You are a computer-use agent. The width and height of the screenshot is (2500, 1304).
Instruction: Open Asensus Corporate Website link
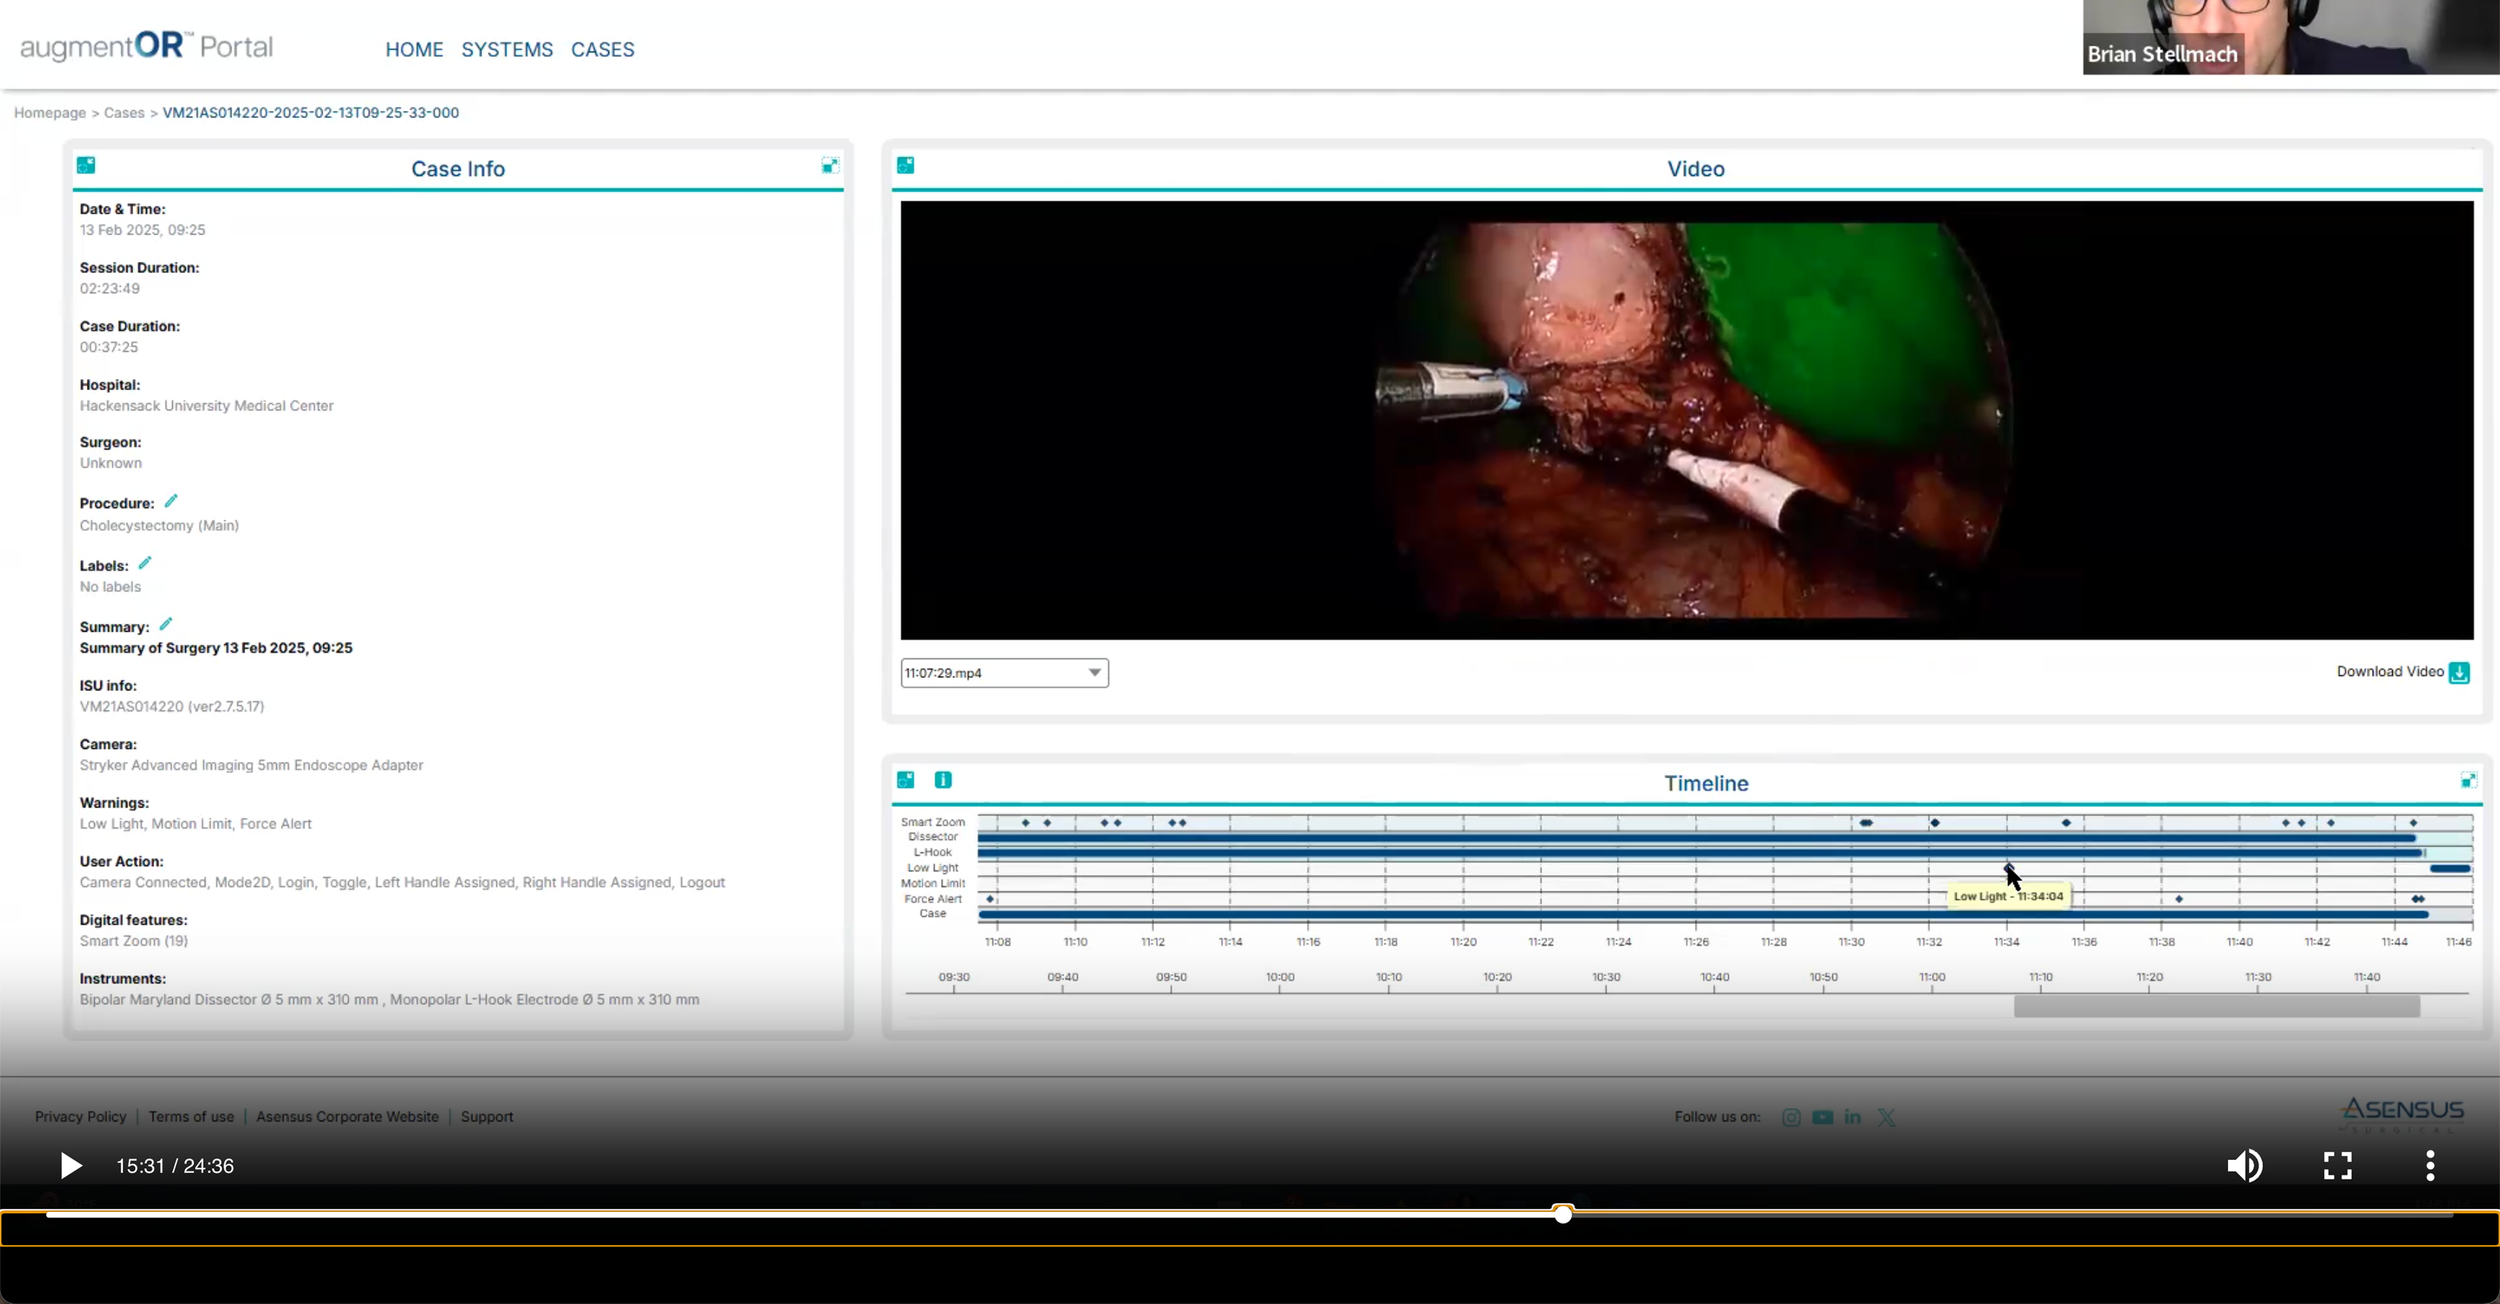(x=347, y=1117)
